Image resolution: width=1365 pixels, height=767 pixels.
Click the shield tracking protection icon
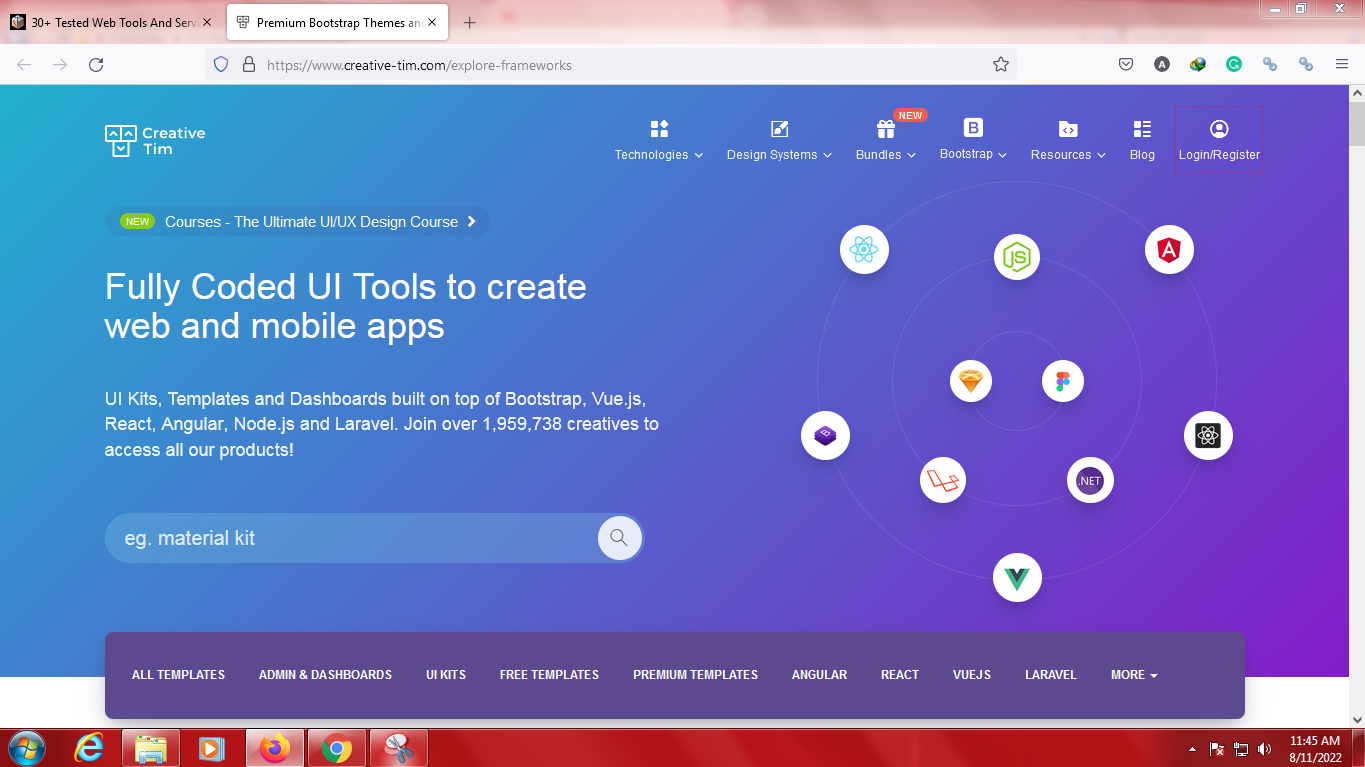pos(223,65)
